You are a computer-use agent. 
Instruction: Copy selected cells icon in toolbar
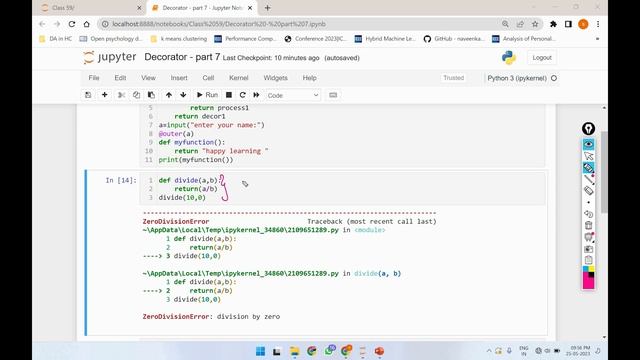pyautogui.click(x=136, y=95)
